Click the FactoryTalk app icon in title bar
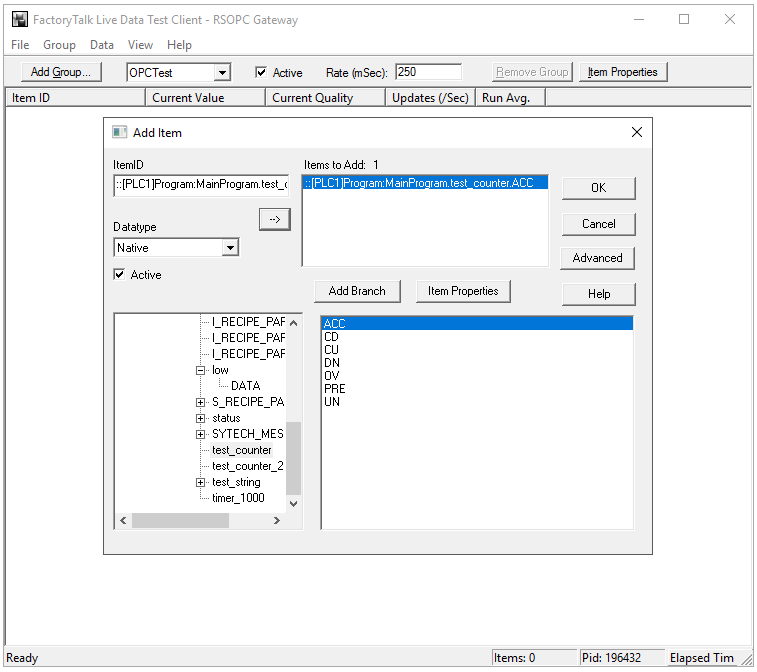Viewport: 757px width, 672px height. (20, 20)
